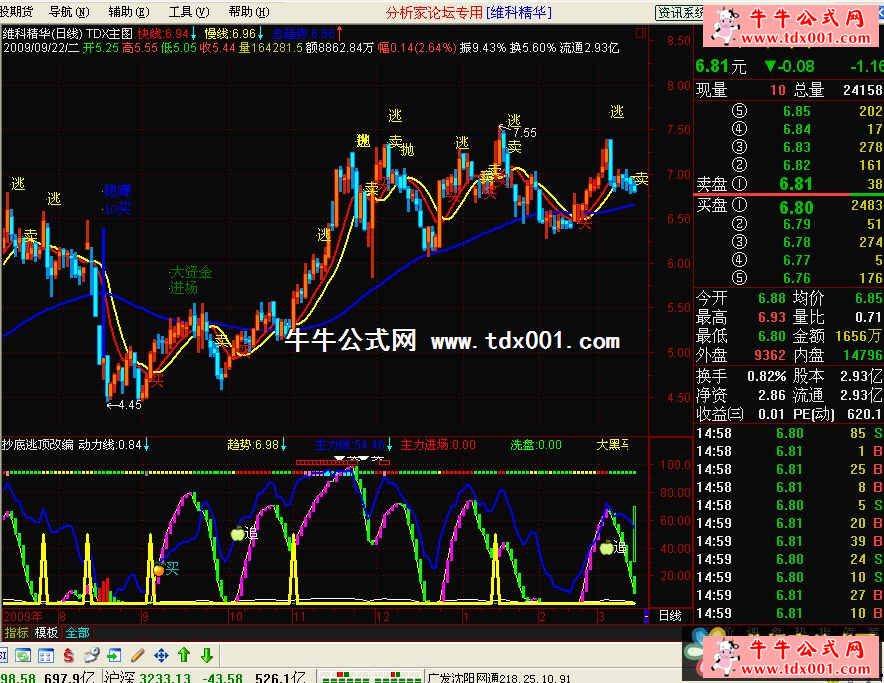Click the 主力进场:0.00 value label
Screen dimensions: 884x683
point(438,444)
